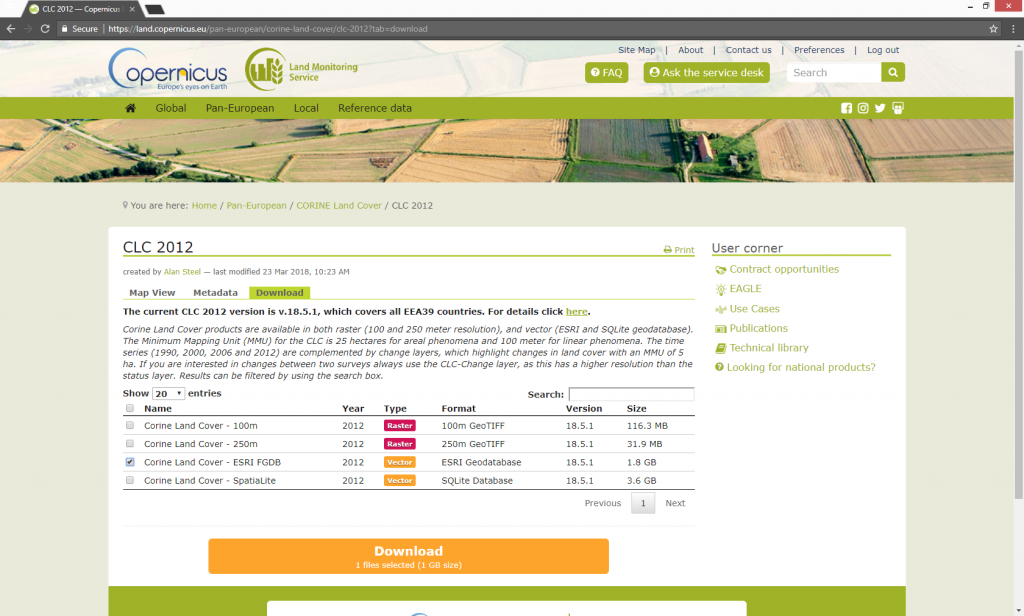Click the table Search filter field

click(x=632, y=394)
